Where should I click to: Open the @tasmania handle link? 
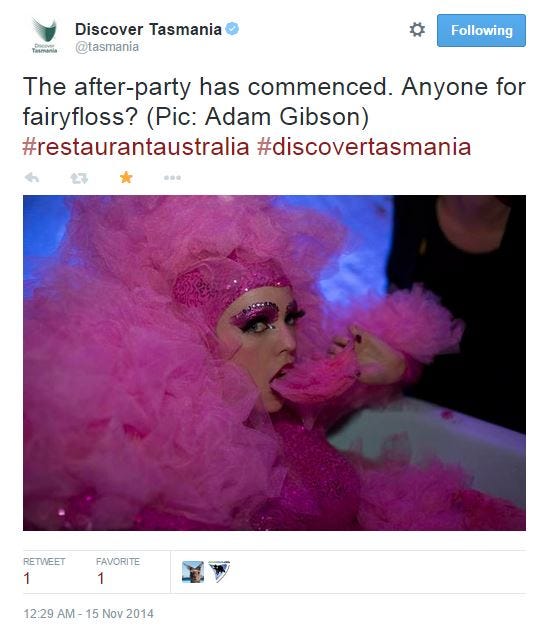point(107,47)
